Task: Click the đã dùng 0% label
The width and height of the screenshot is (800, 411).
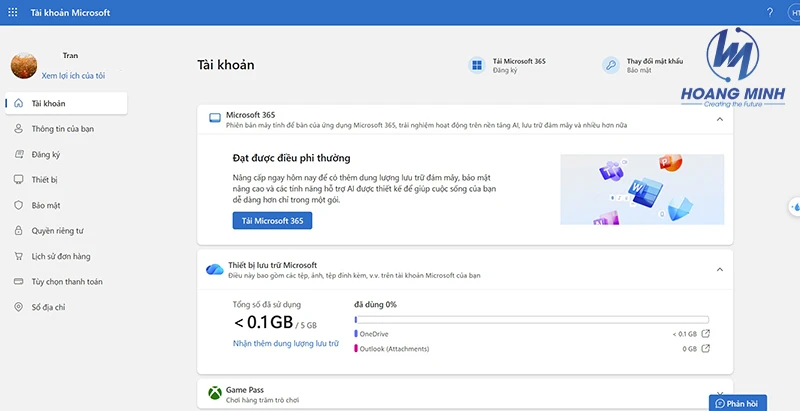Action: [x=375, y=304]
